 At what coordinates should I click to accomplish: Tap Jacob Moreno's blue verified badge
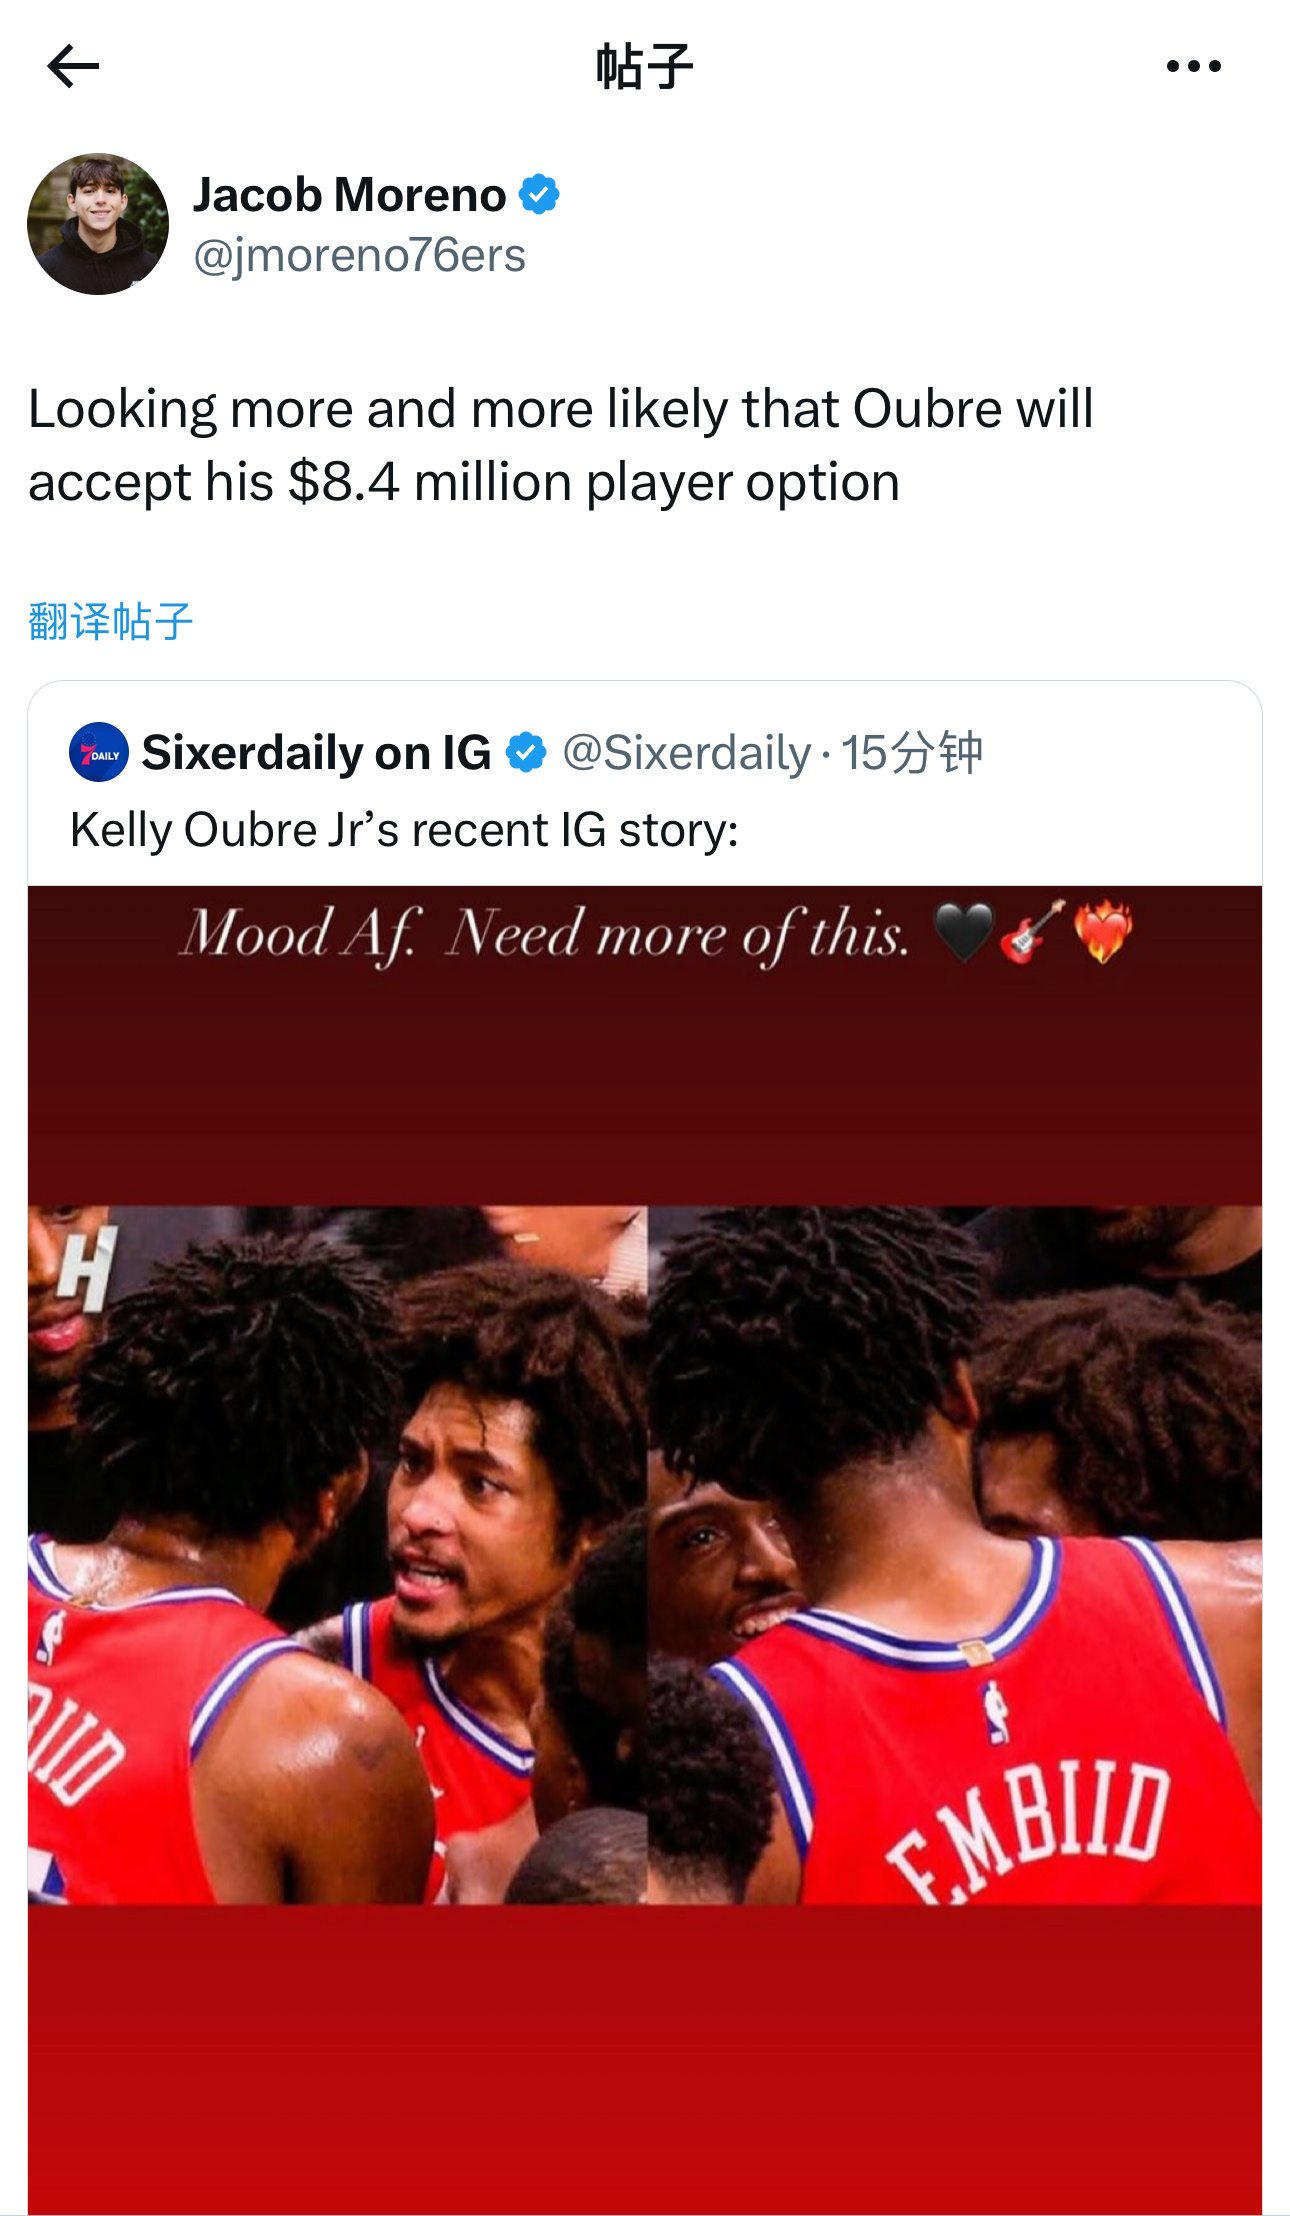coord(539,194)
